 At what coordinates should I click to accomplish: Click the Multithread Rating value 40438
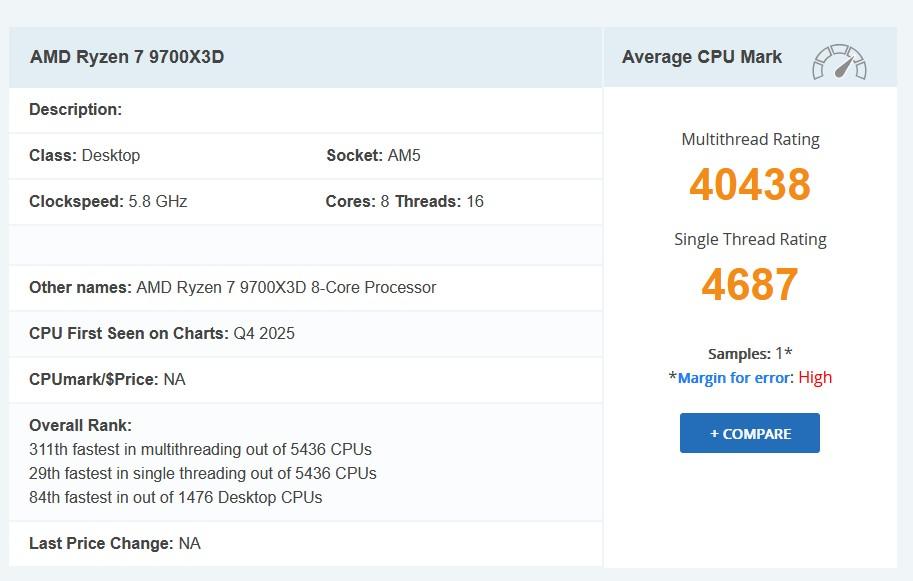(750, 184)
